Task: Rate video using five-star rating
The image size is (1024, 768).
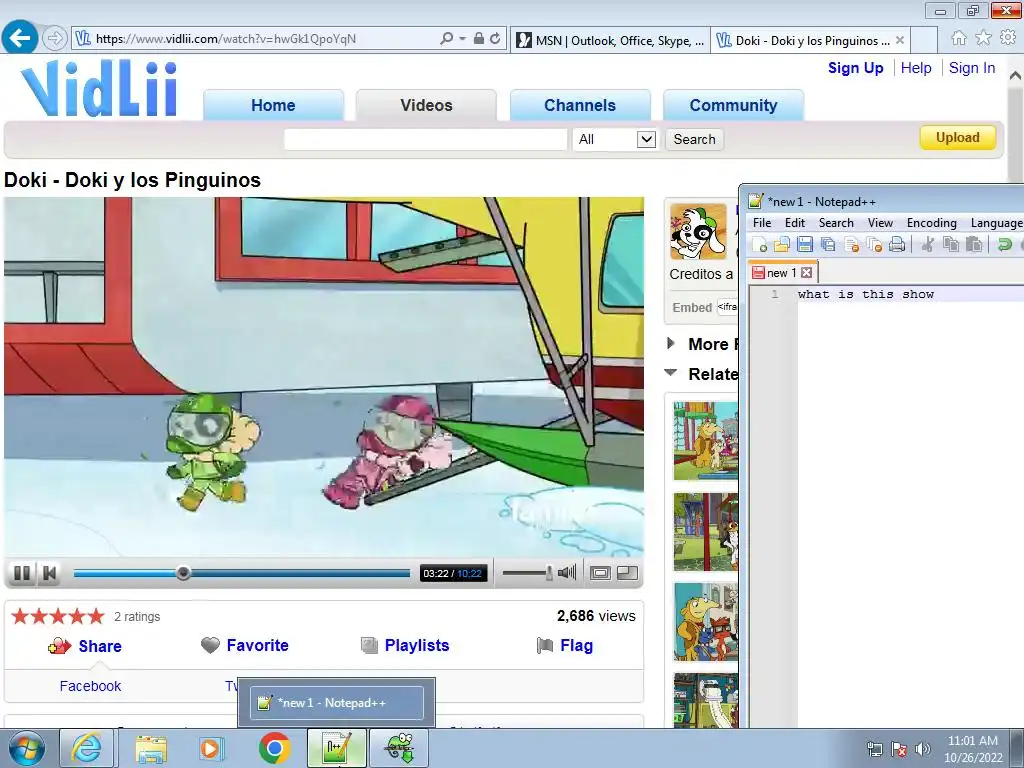Action: 57,616
